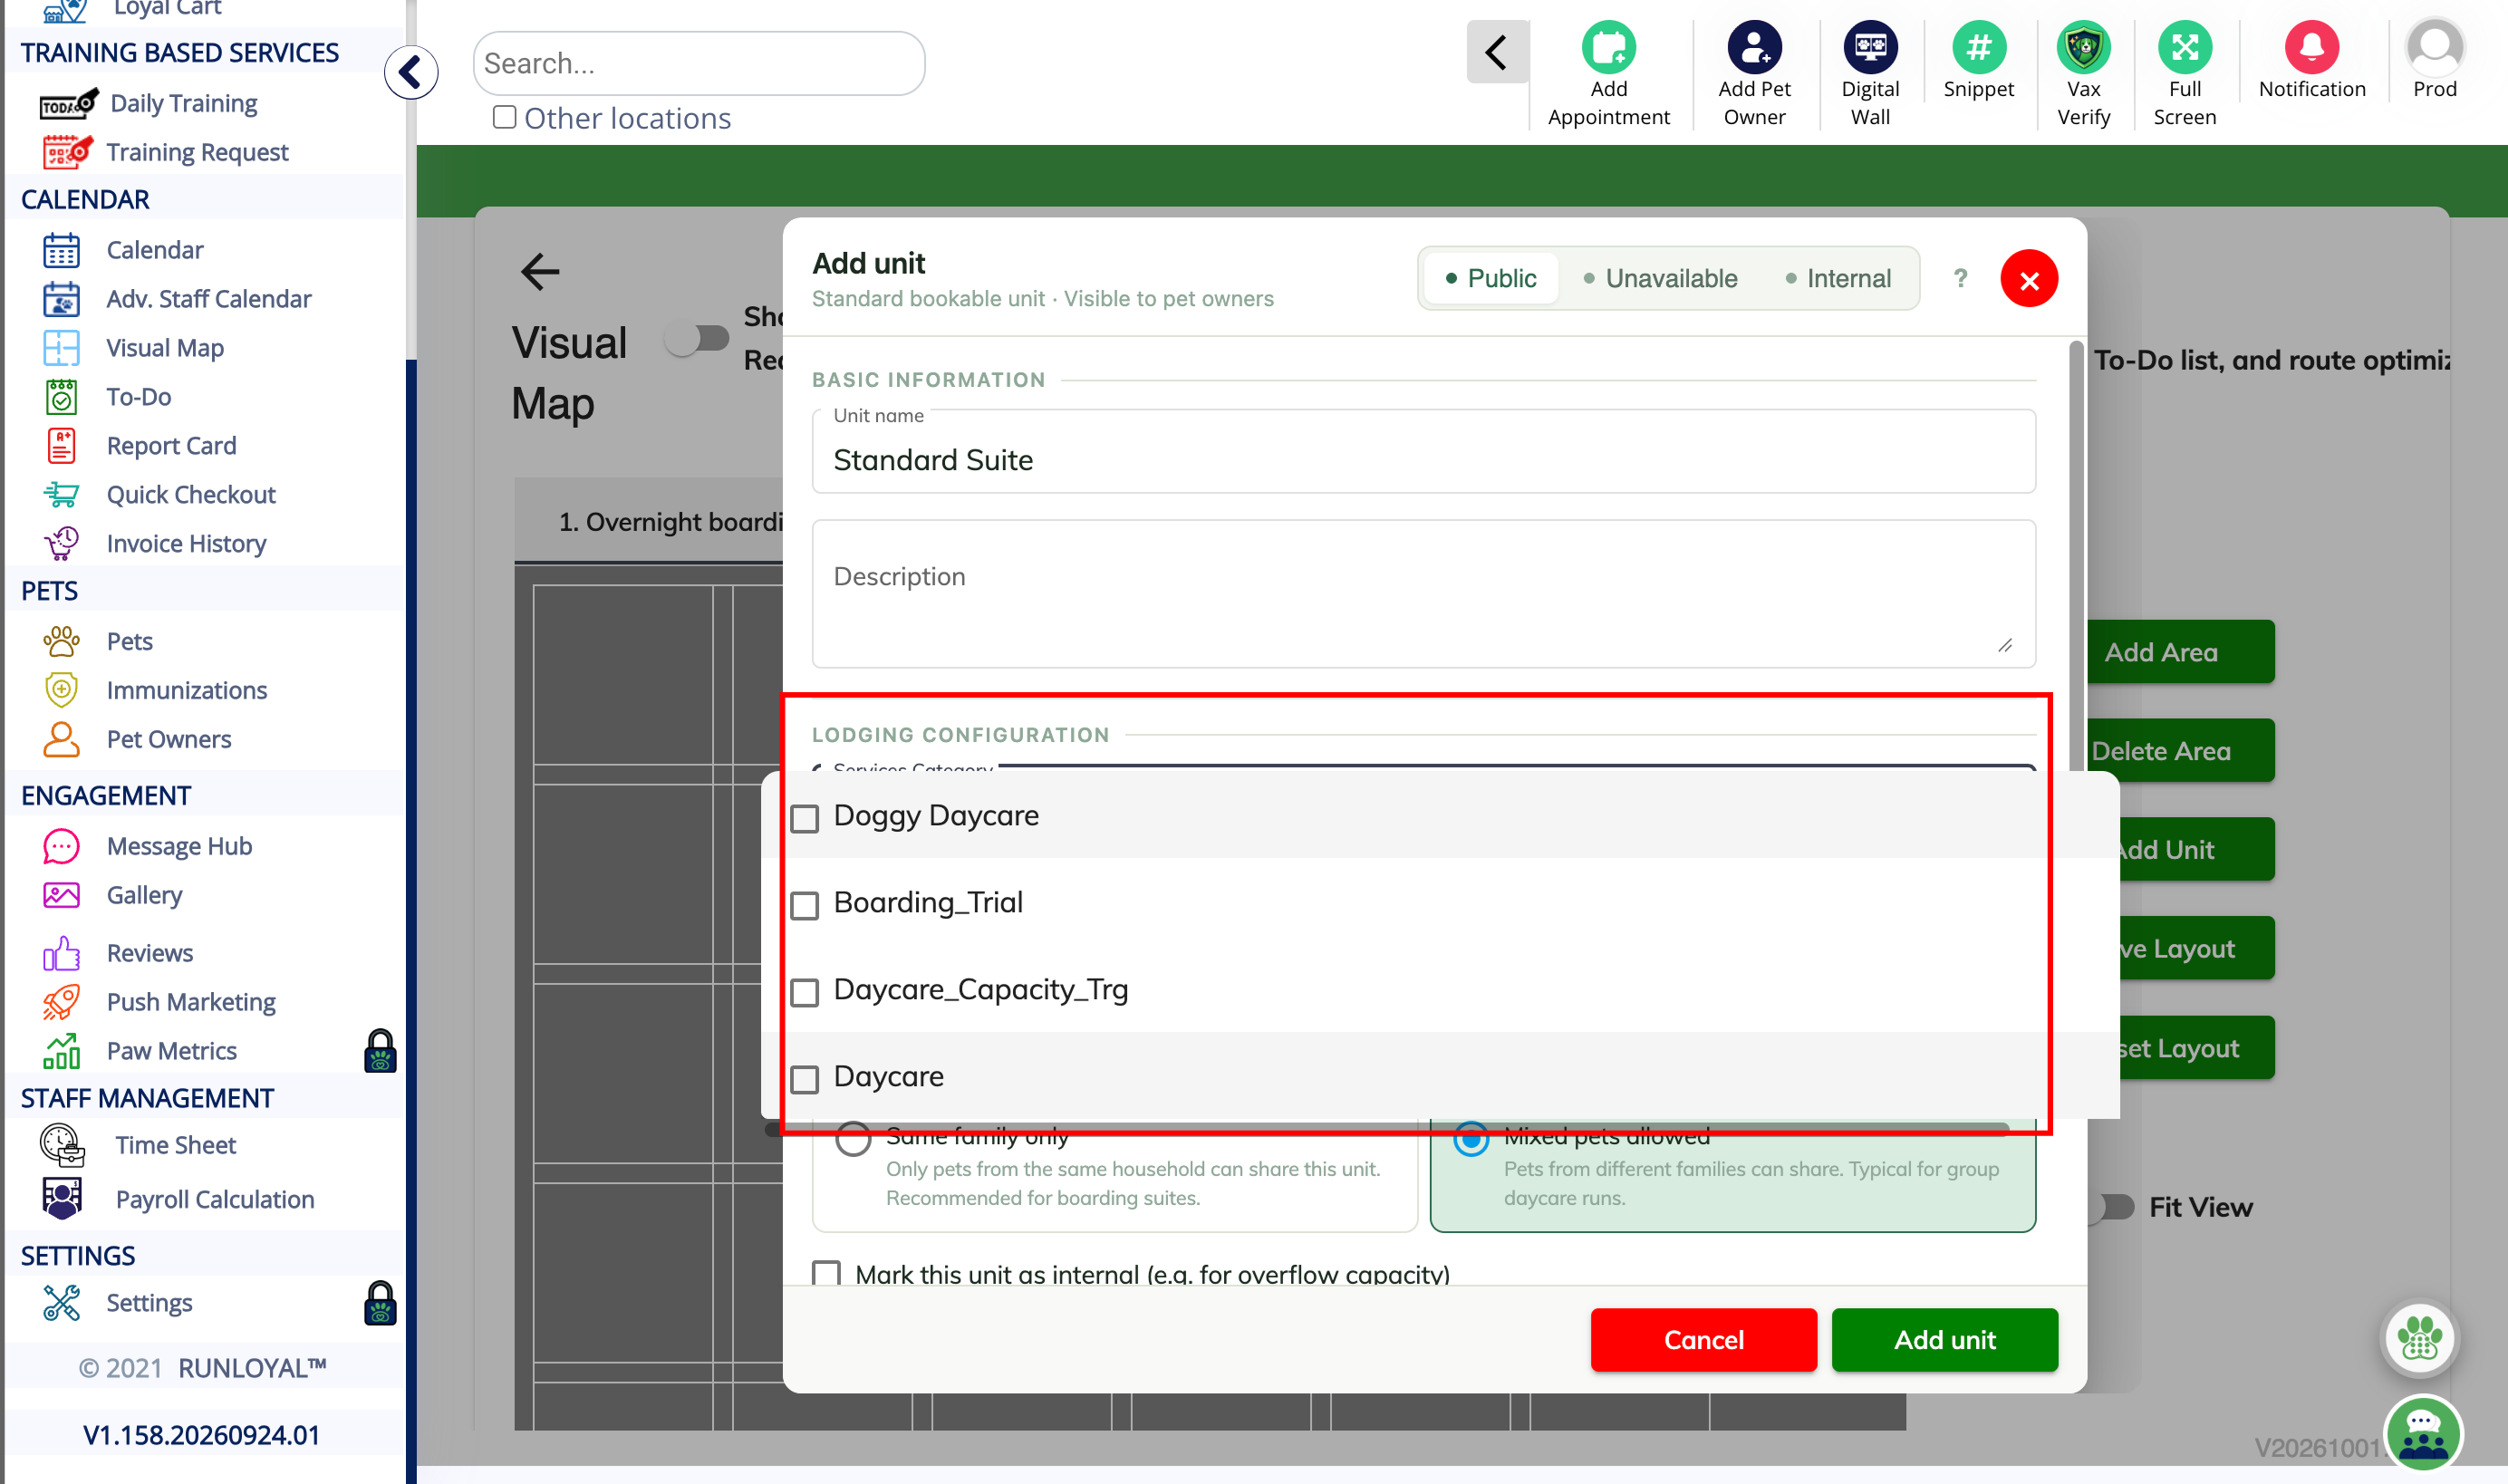
Task: Click the green Add unit button
Action: coord(1944,1339)
